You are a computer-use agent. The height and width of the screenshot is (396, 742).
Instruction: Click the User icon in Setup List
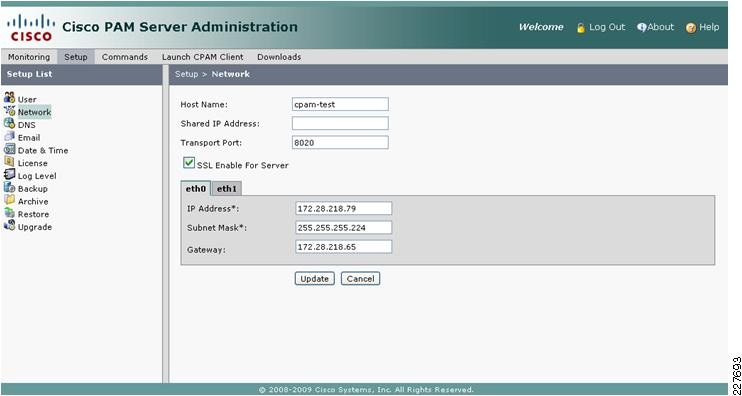pos(9,97)
